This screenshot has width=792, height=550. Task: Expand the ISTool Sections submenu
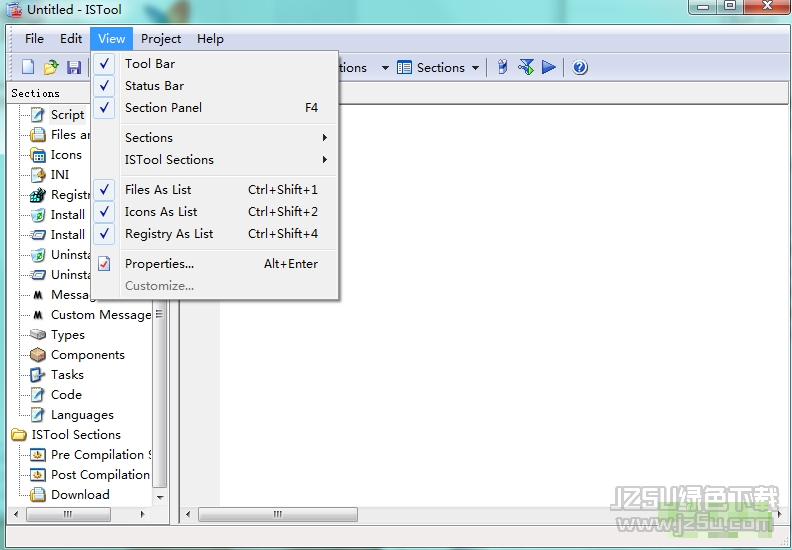(x=216, y=160)
